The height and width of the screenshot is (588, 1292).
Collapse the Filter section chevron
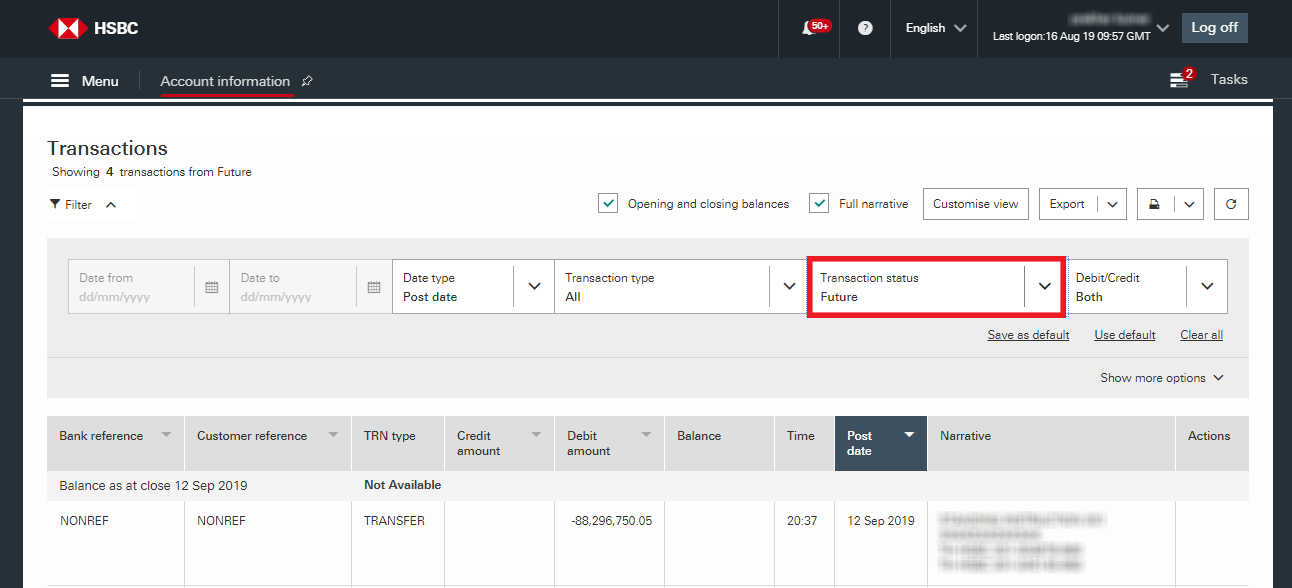click(x=111, y=204)
